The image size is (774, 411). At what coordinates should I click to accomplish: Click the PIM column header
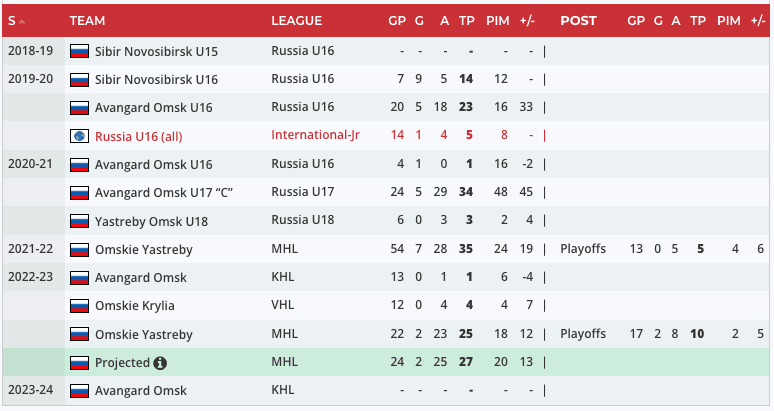tap(497, 21)
